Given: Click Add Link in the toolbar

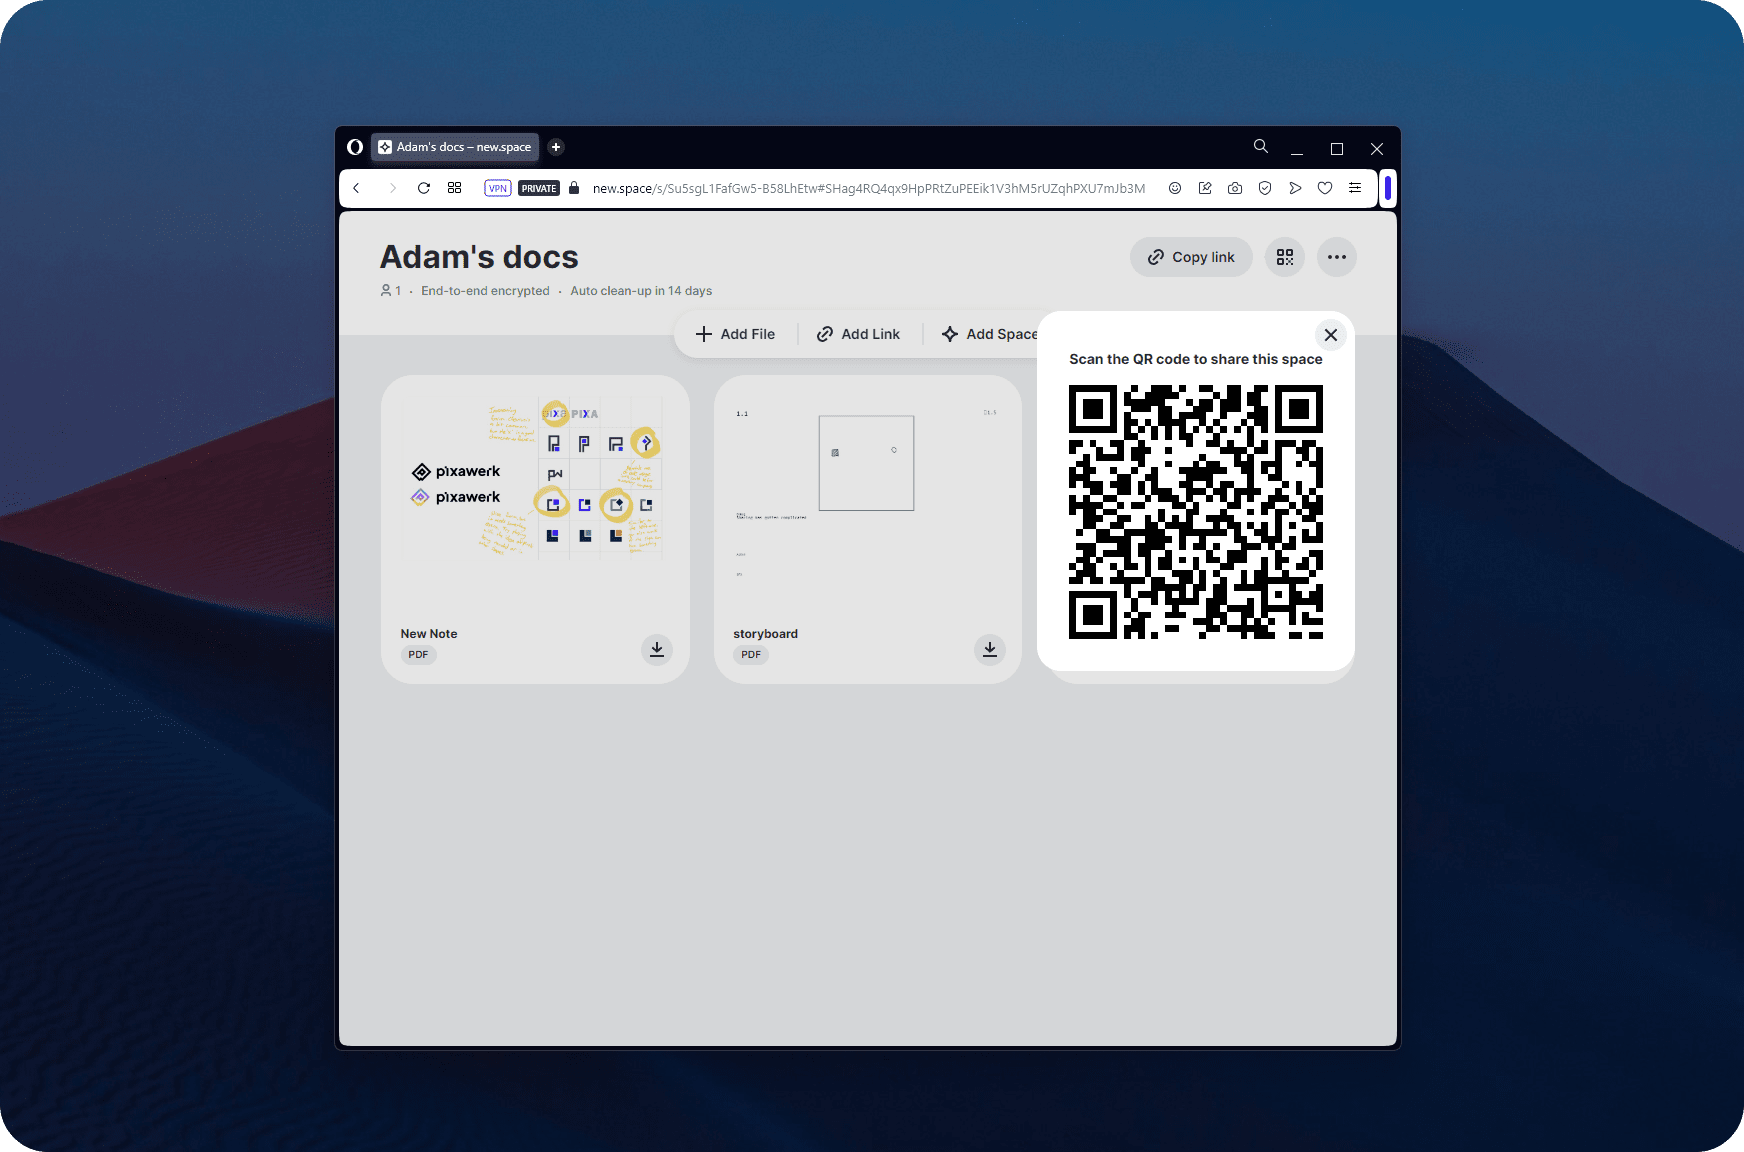Looking at the screenshot, I should 858,334.
